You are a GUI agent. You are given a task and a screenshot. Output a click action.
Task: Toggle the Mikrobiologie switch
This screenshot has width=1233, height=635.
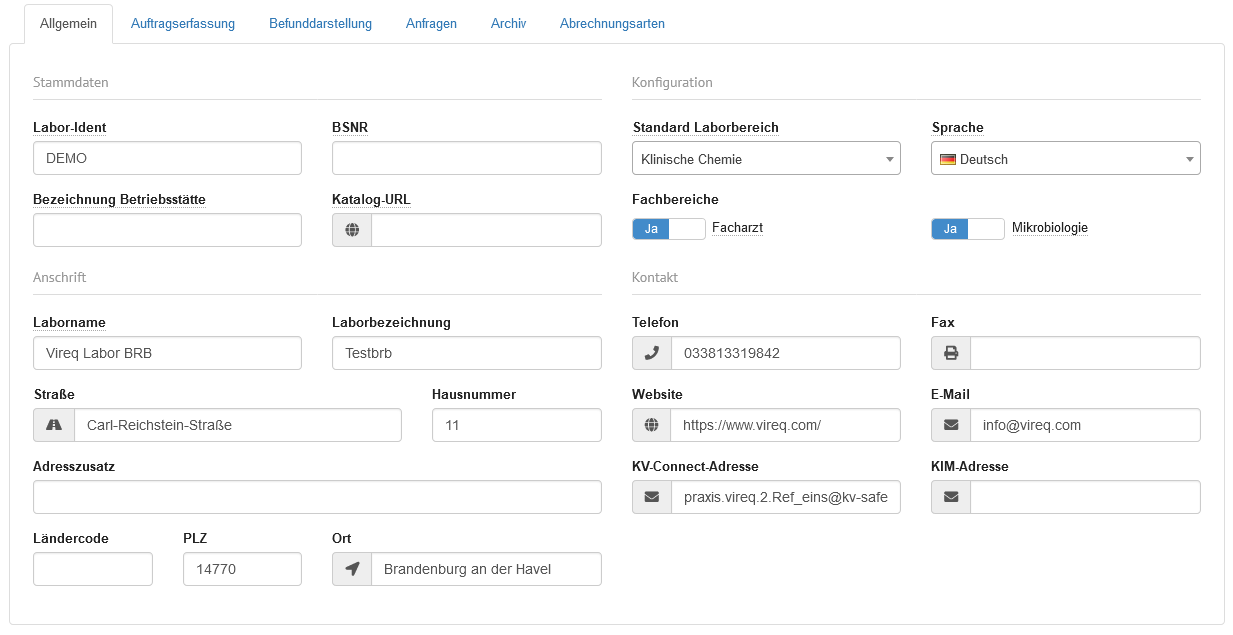[968, 229]
